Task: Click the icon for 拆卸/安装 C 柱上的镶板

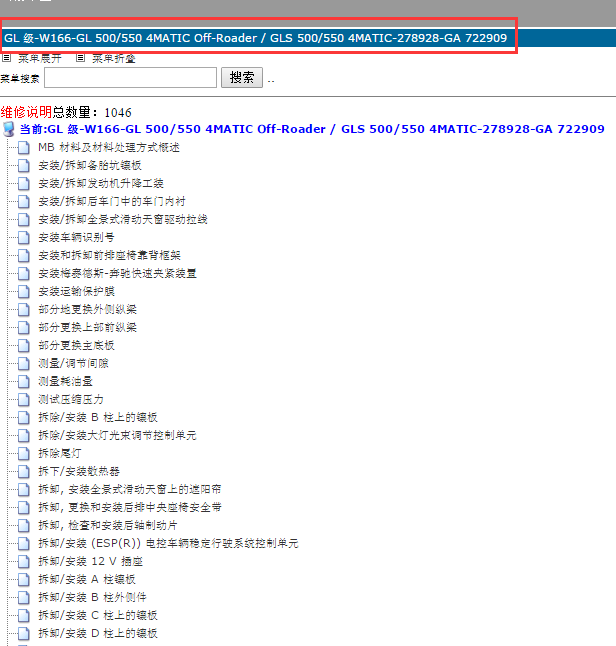Action: (x=24, y=616)
